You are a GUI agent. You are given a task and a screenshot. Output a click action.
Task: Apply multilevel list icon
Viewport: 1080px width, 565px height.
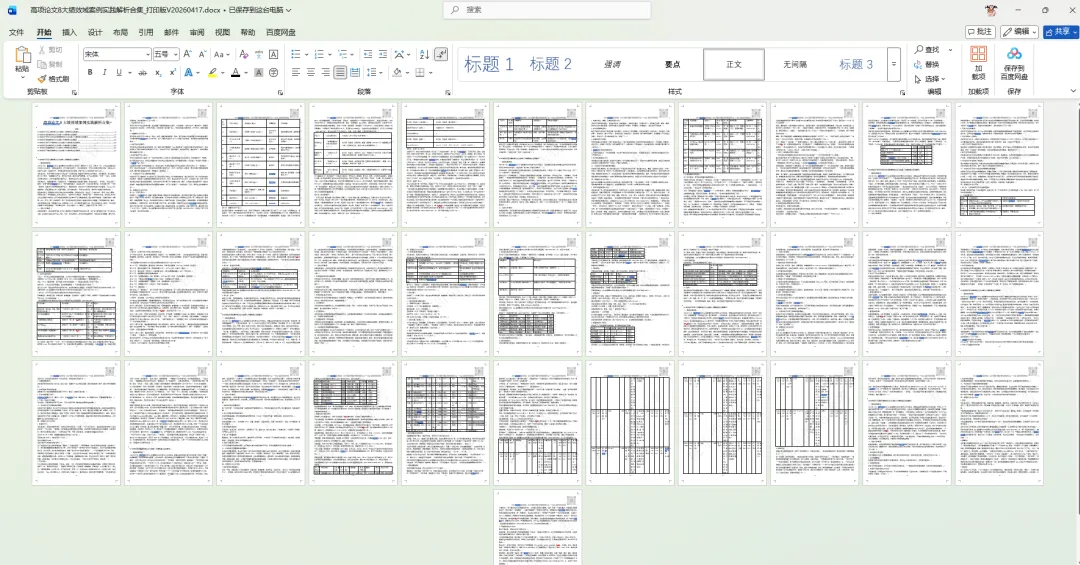(x=342, y=54)
